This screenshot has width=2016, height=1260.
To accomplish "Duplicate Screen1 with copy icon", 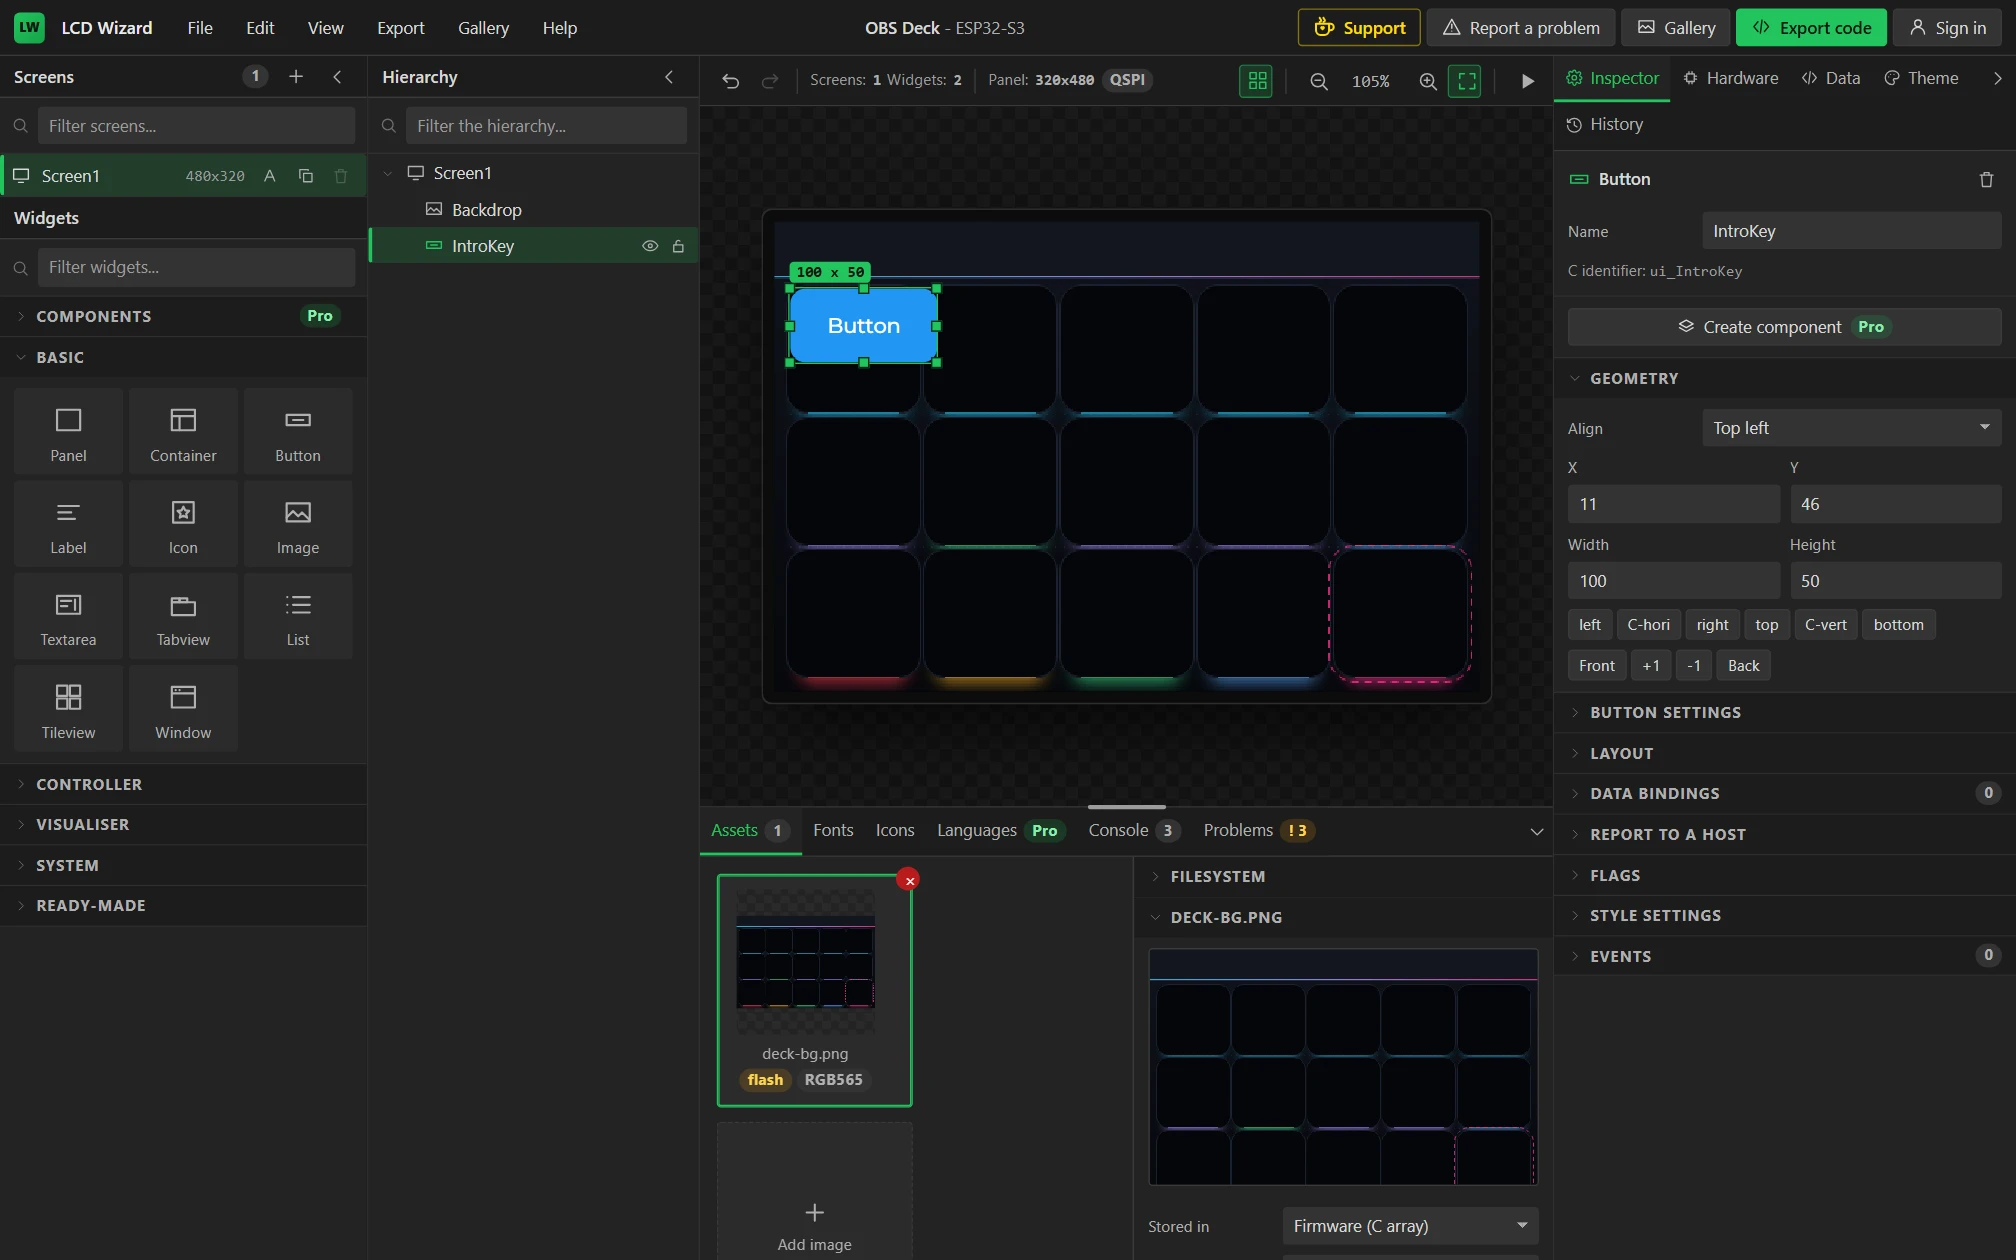I will [306, 176].
